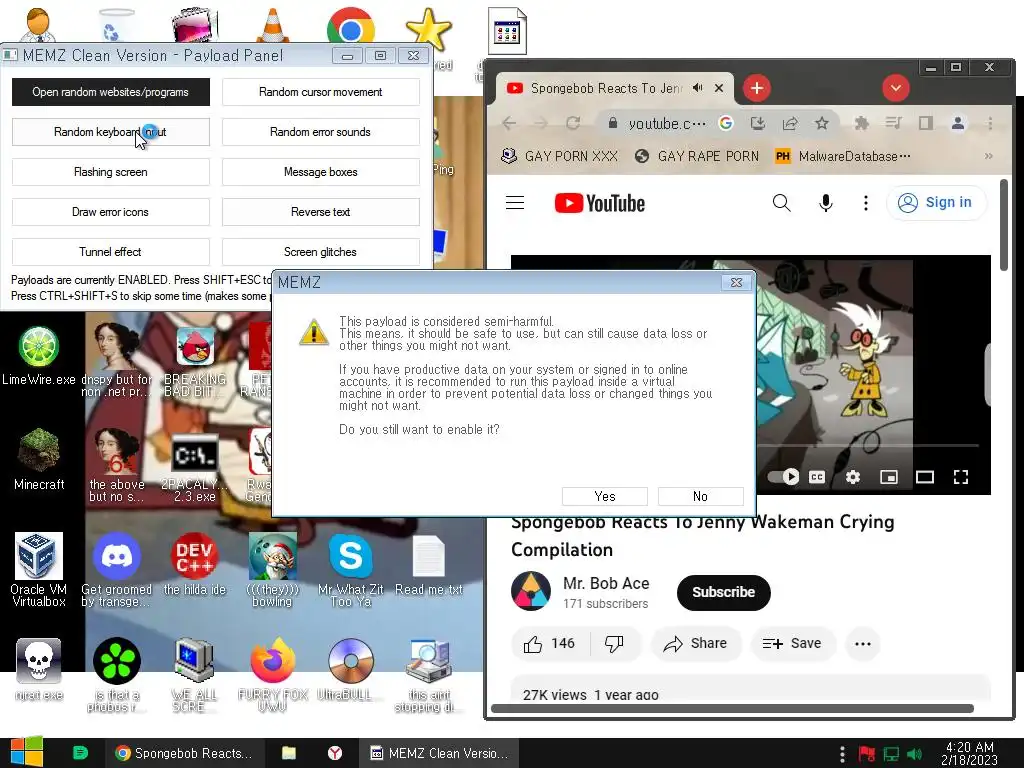This screenshot has width=1024, height=768.
Task: Toggle browser side panel icon
Action: pos(925,123)
